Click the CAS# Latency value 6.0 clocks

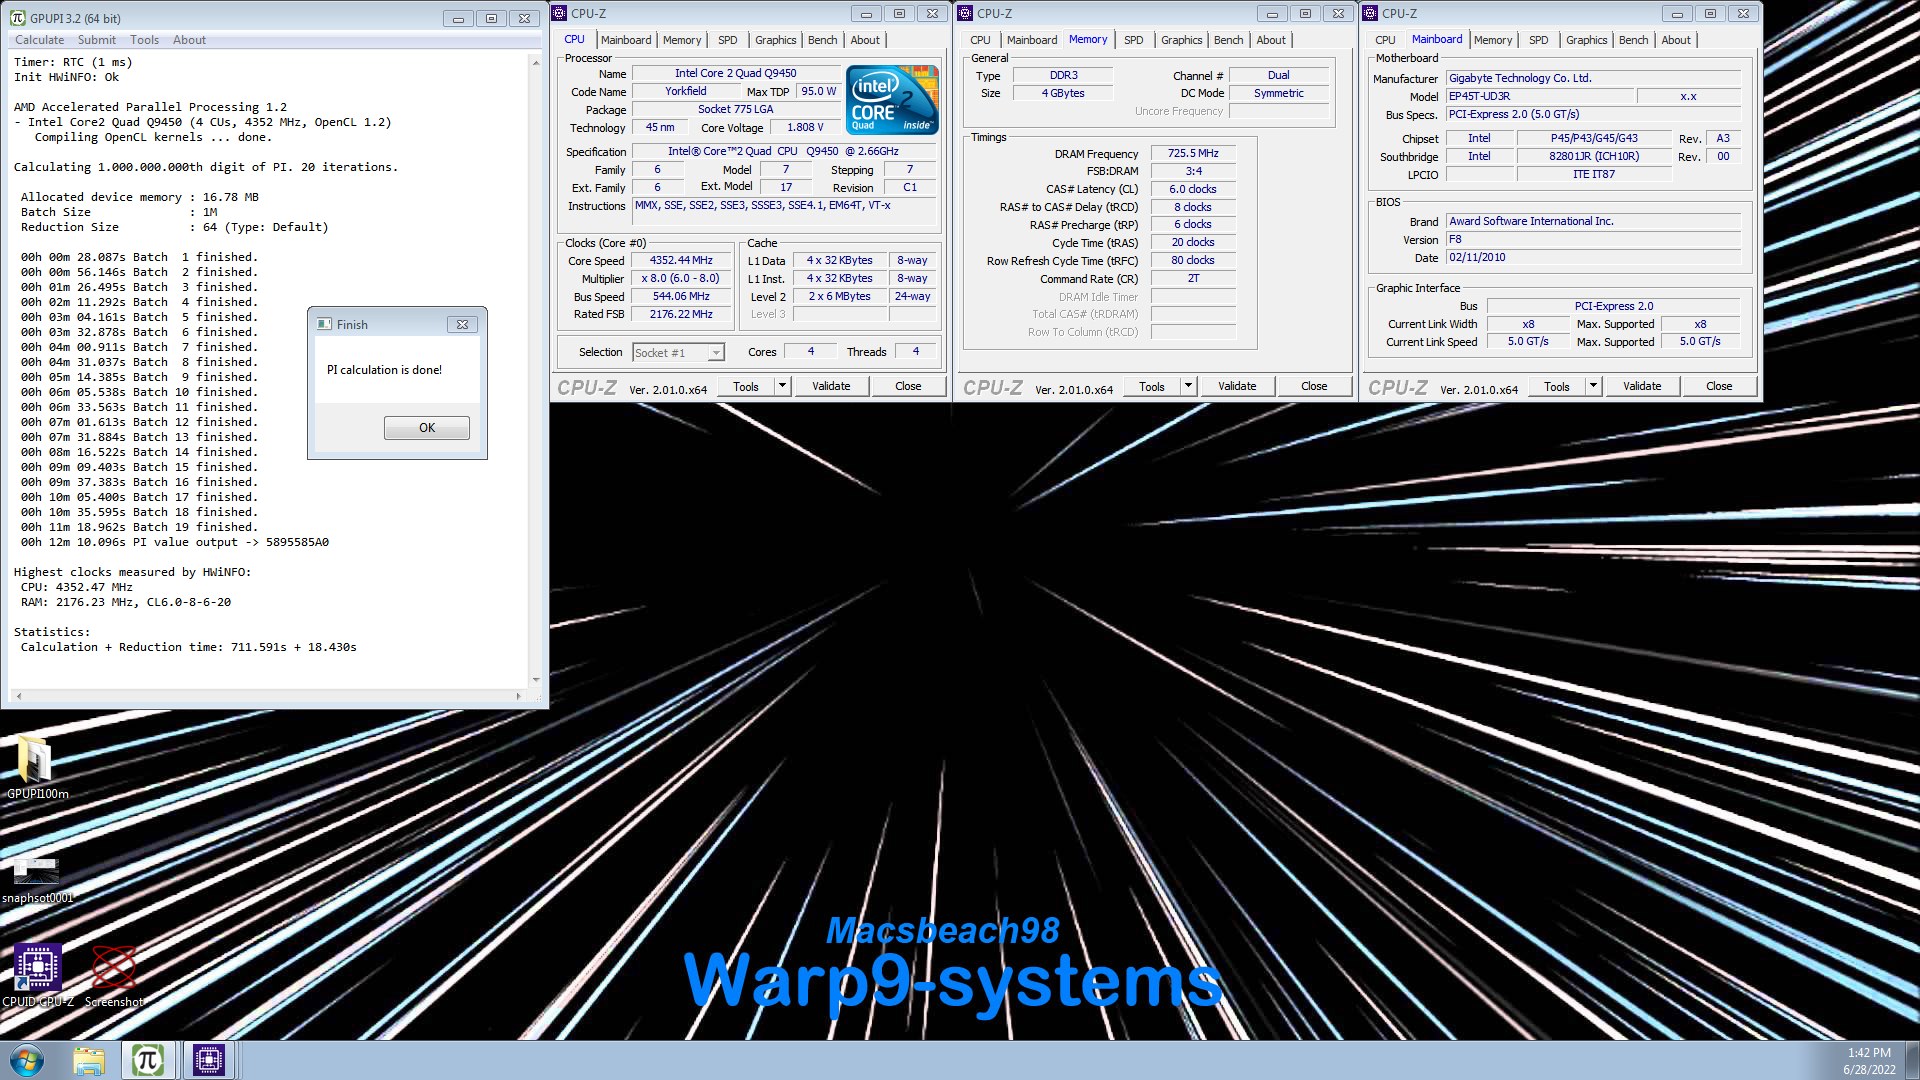1193,189
